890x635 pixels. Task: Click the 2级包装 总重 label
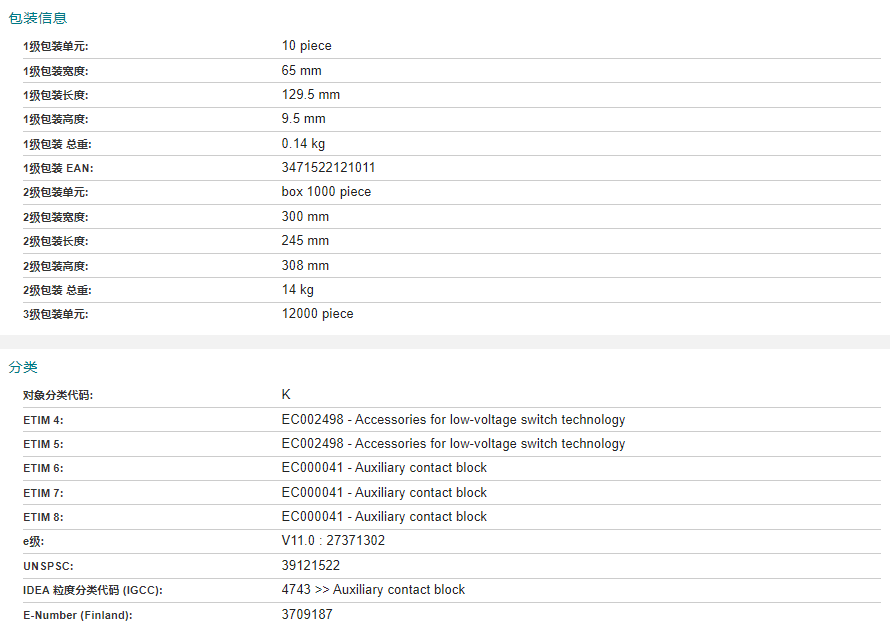(x=57, y=291)
